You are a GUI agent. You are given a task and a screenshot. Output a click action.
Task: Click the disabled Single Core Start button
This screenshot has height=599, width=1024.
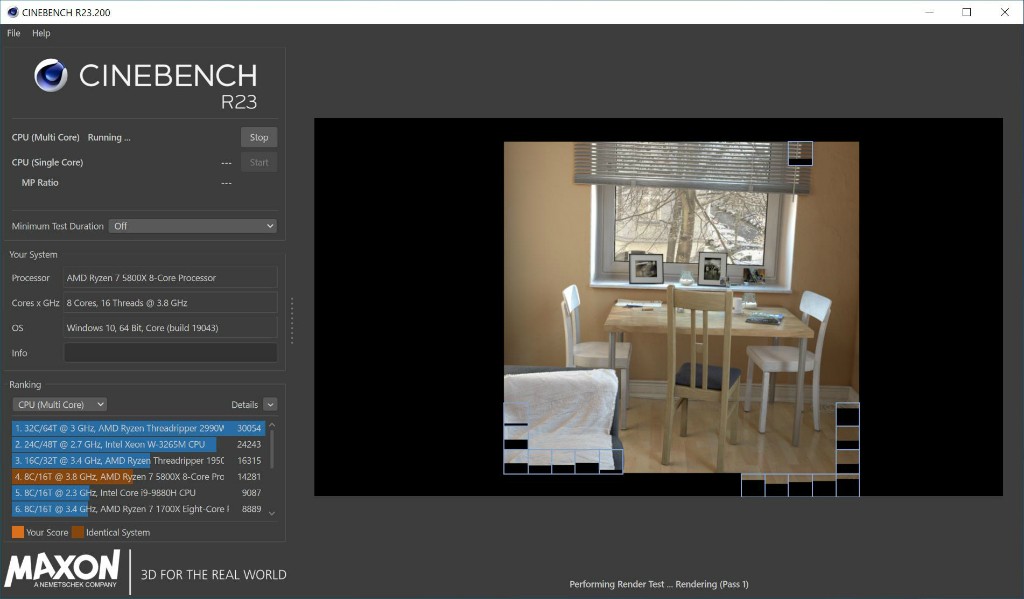pos(259,163)
